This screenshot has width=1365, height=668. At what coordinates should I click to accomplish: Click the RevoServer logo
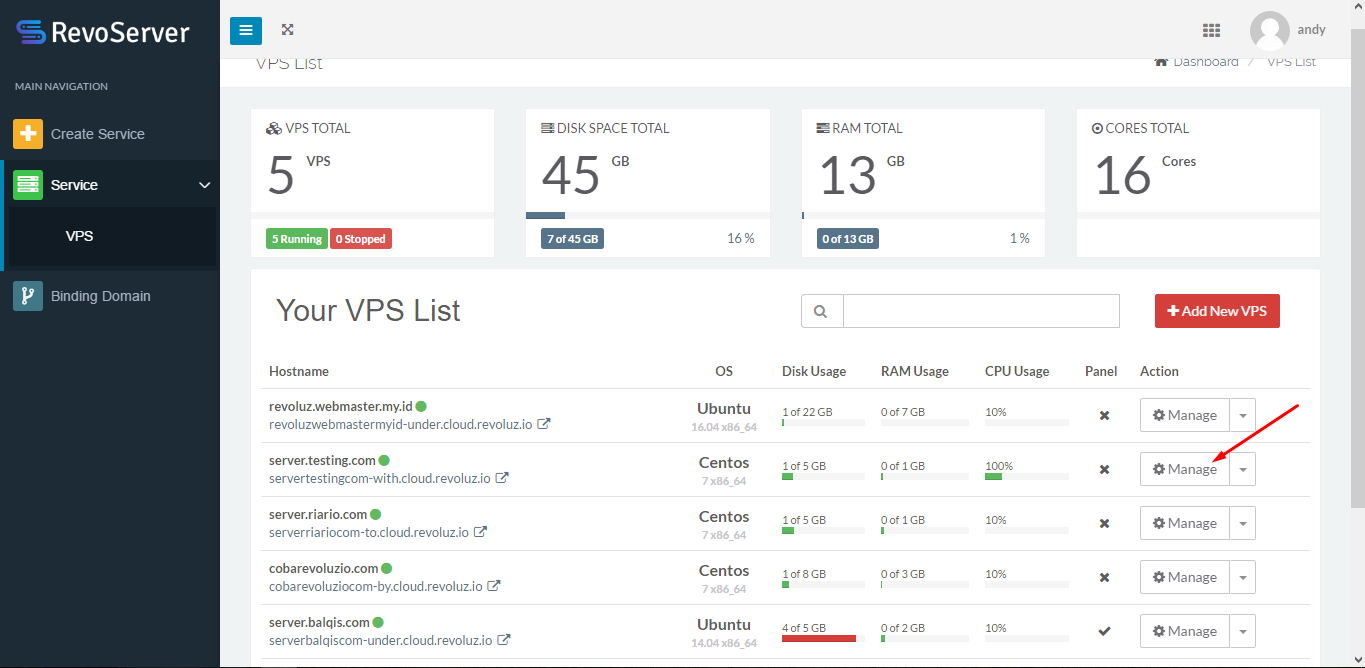click(x=103, y=32)
